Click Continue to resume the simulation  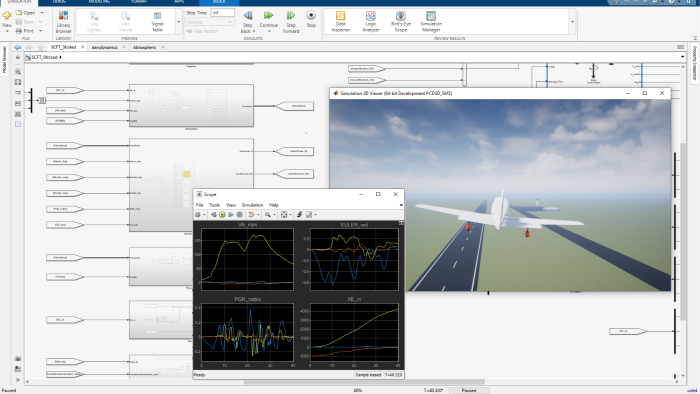[269, 22]
